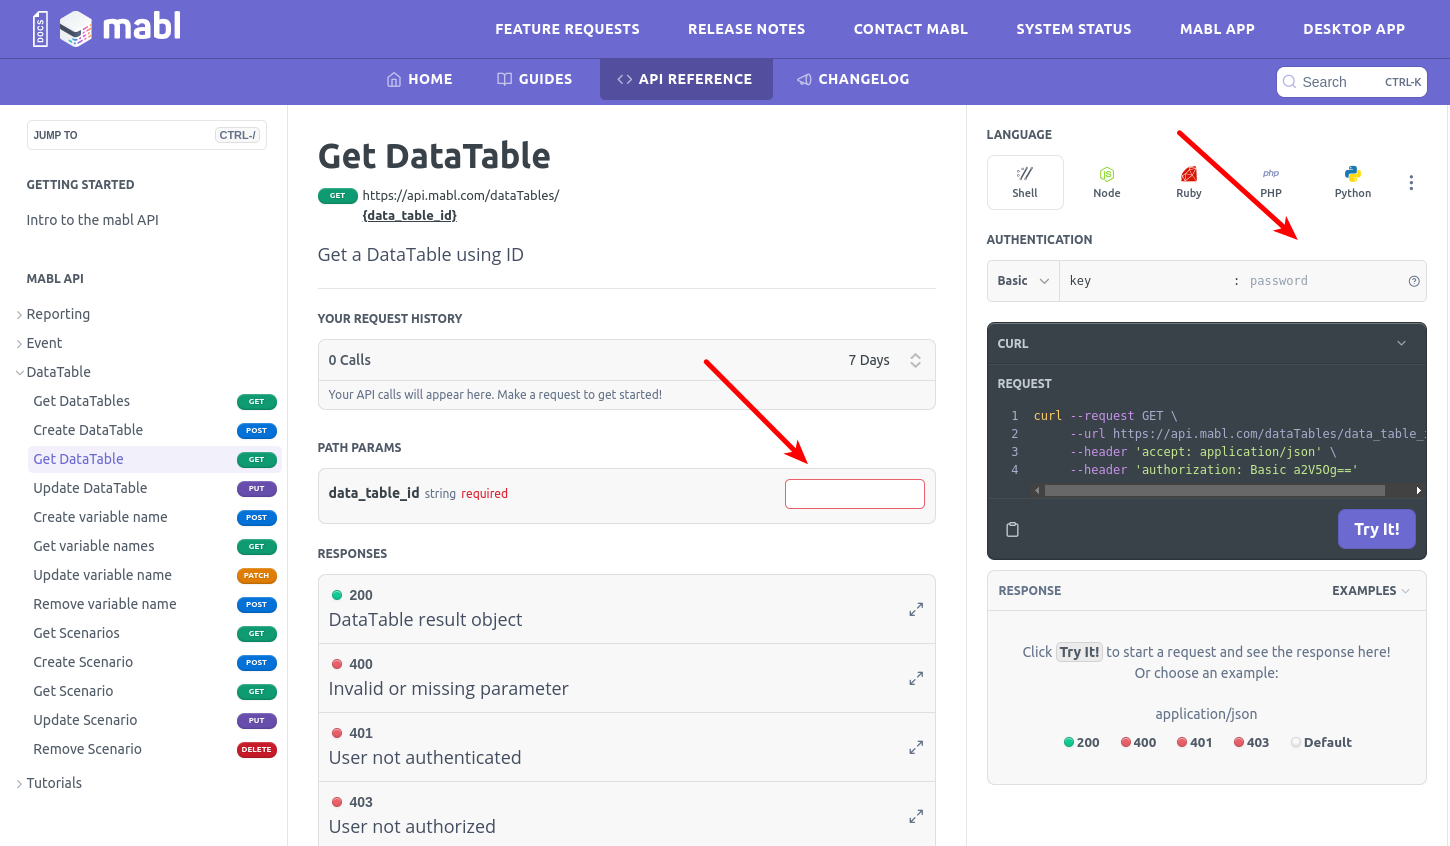
Task: Open the API Reference tab
Action: [x=686, y=79]
